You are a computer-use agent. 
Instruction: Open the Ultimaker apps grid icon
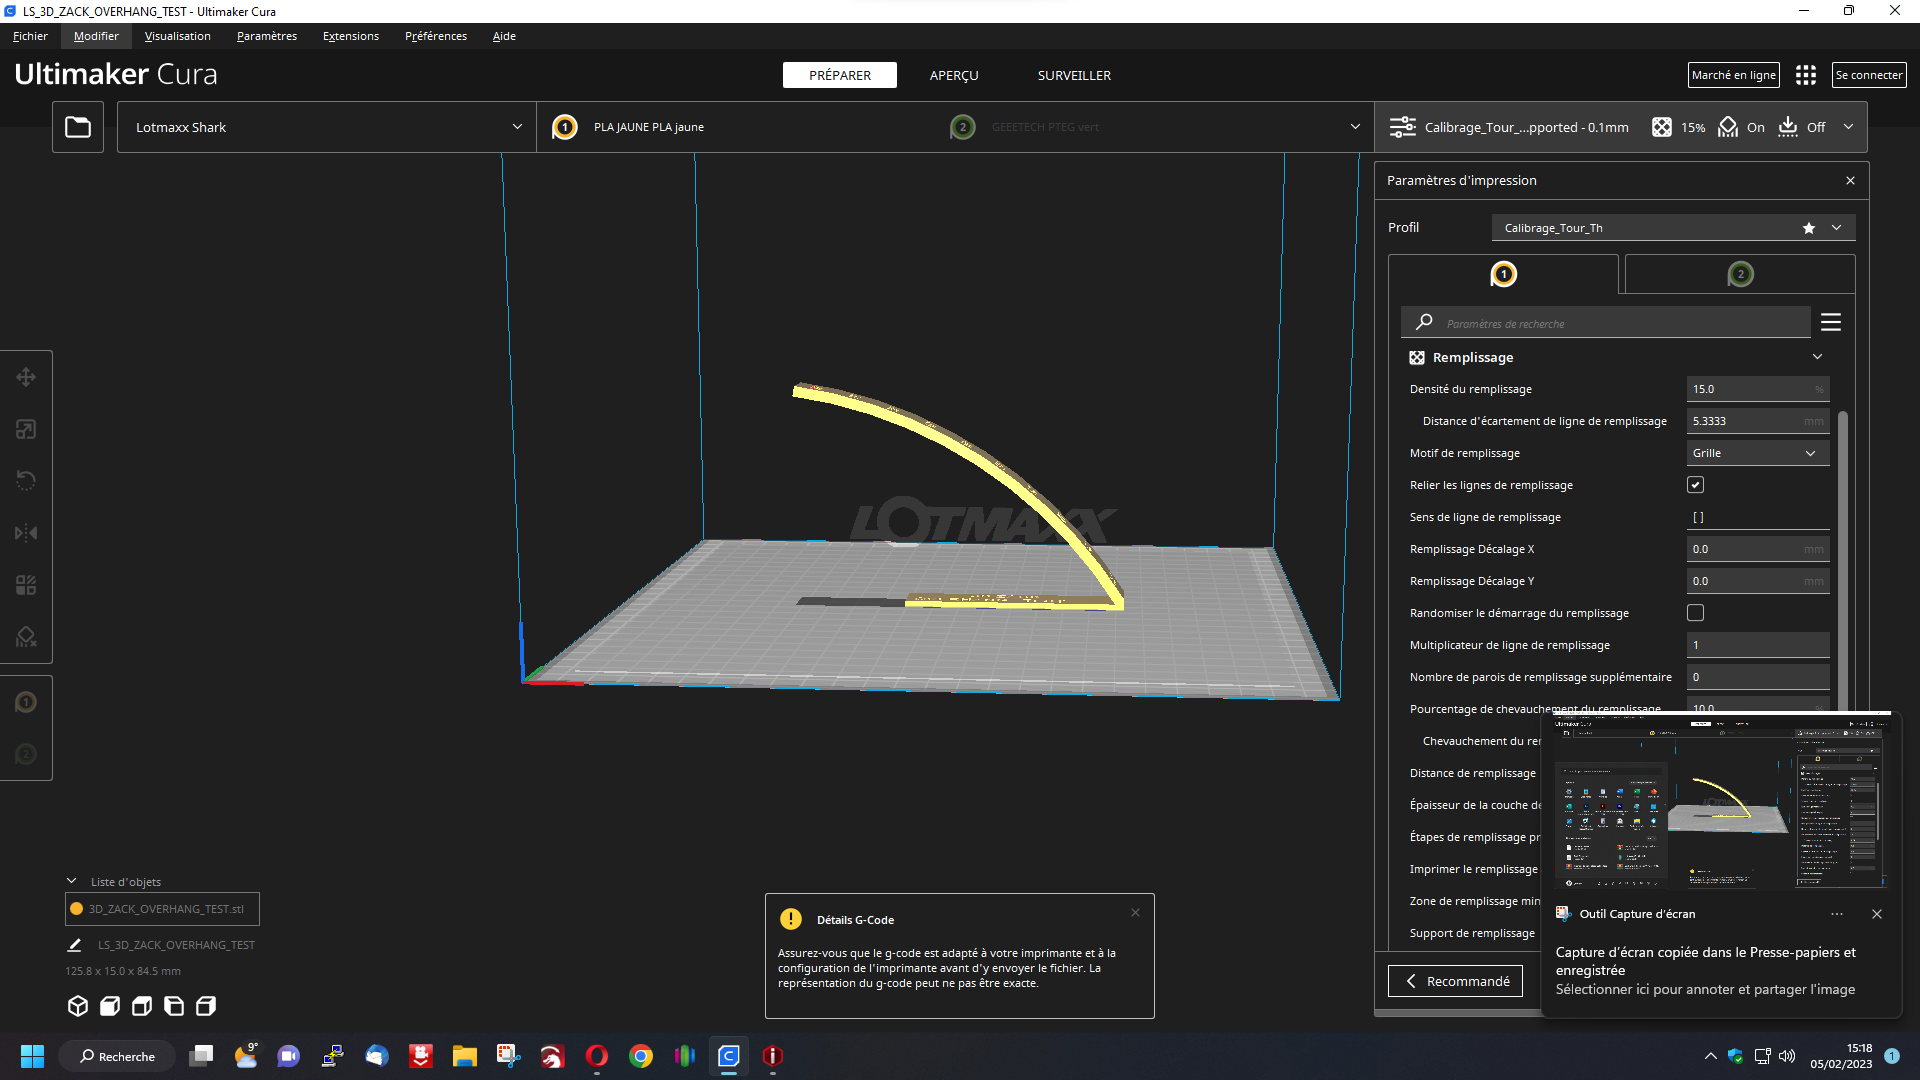coord(1805,75)
